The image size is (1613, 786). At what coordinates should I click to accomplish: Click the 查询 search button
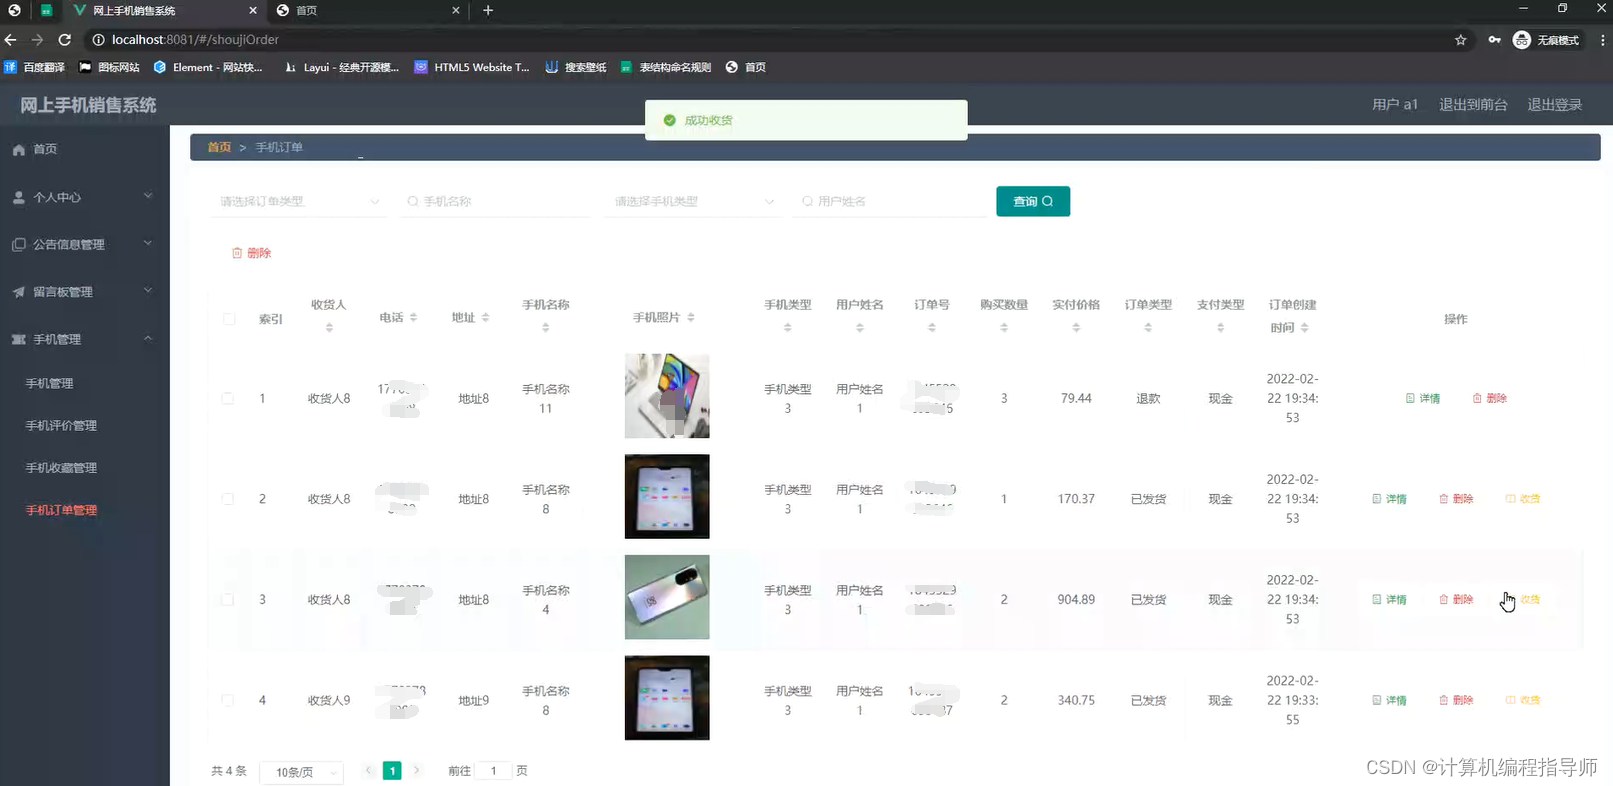tap(1033, 201)
